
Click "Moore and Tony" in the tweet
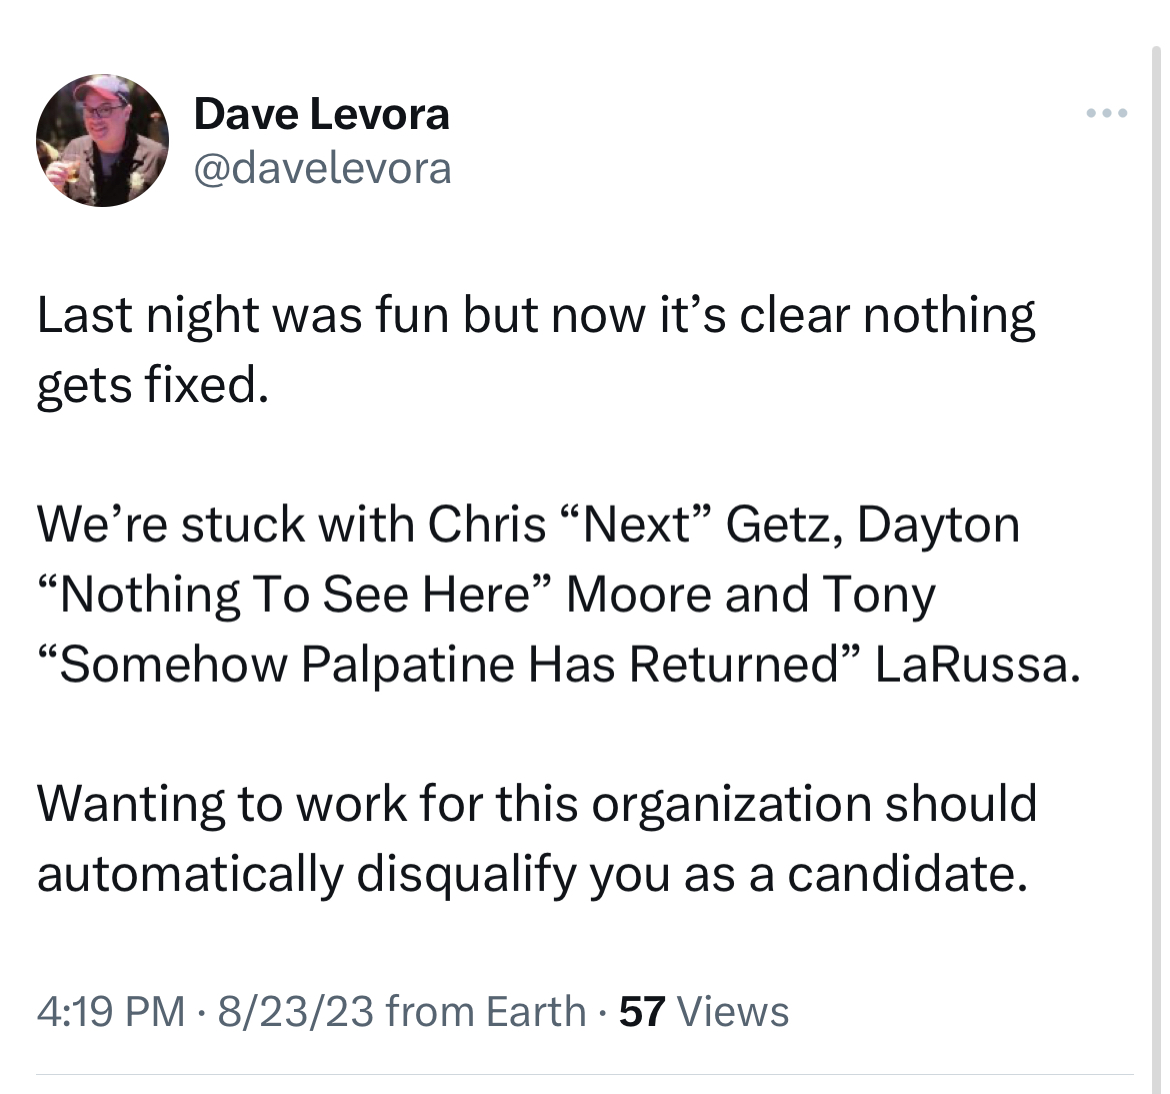[x=751, y=596]
